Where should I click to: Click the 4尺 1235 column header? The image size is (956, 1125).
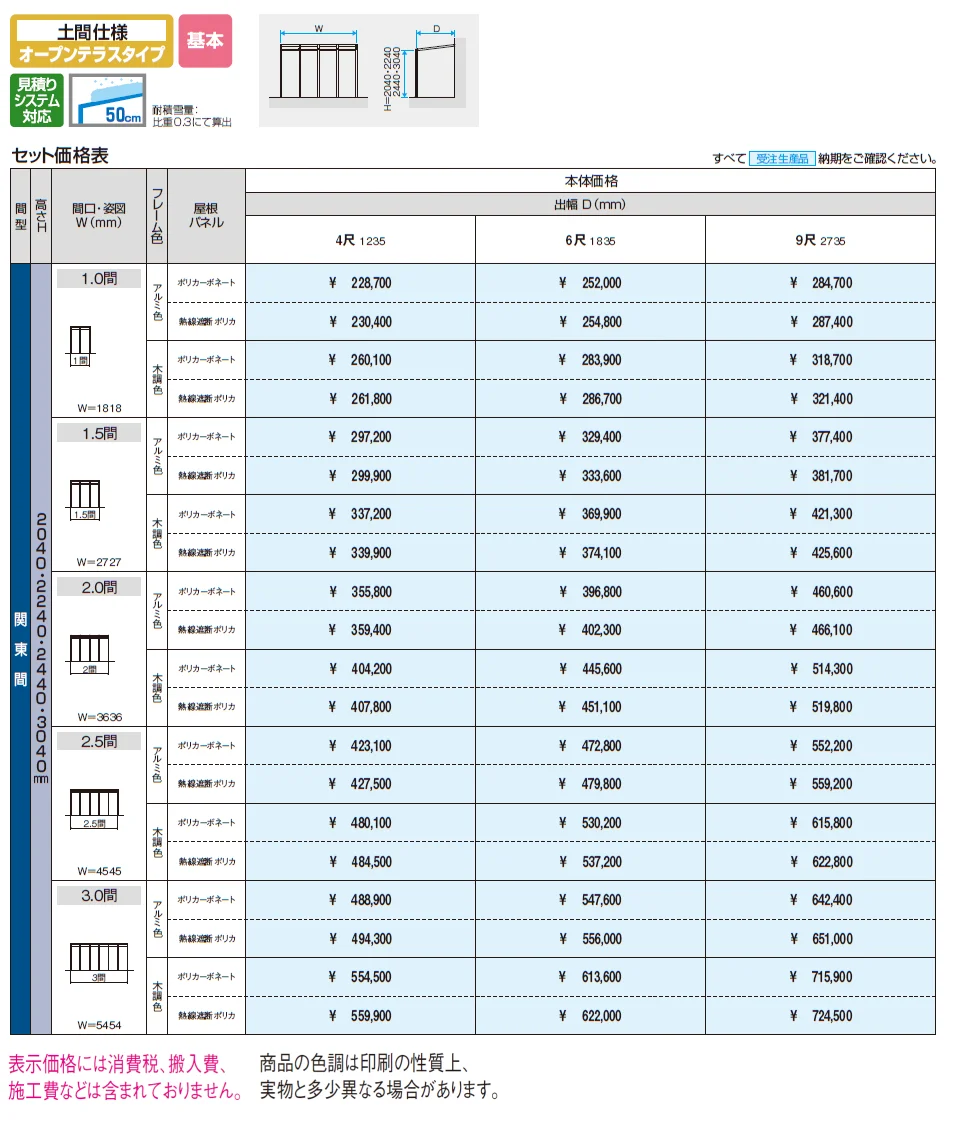tap(360, 240)
